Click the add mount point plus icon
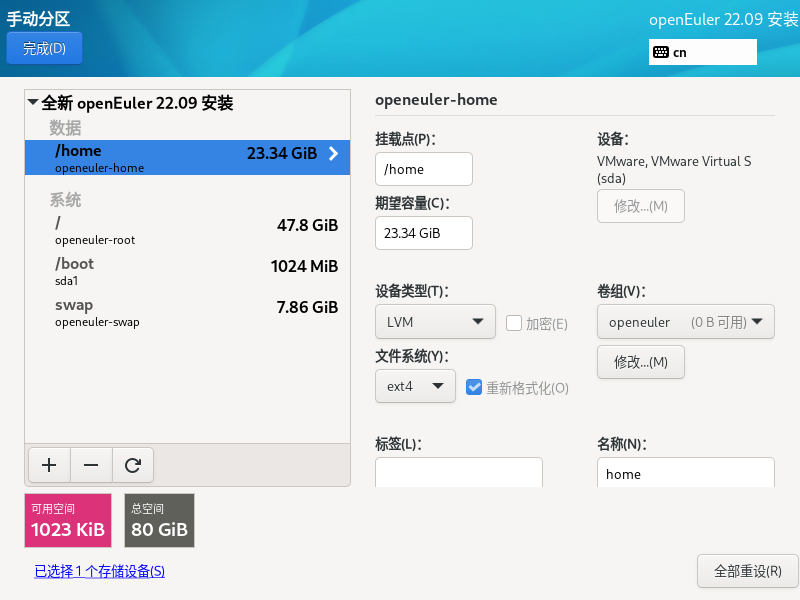The width and height of the screenshot is (800, 600). 49,465
